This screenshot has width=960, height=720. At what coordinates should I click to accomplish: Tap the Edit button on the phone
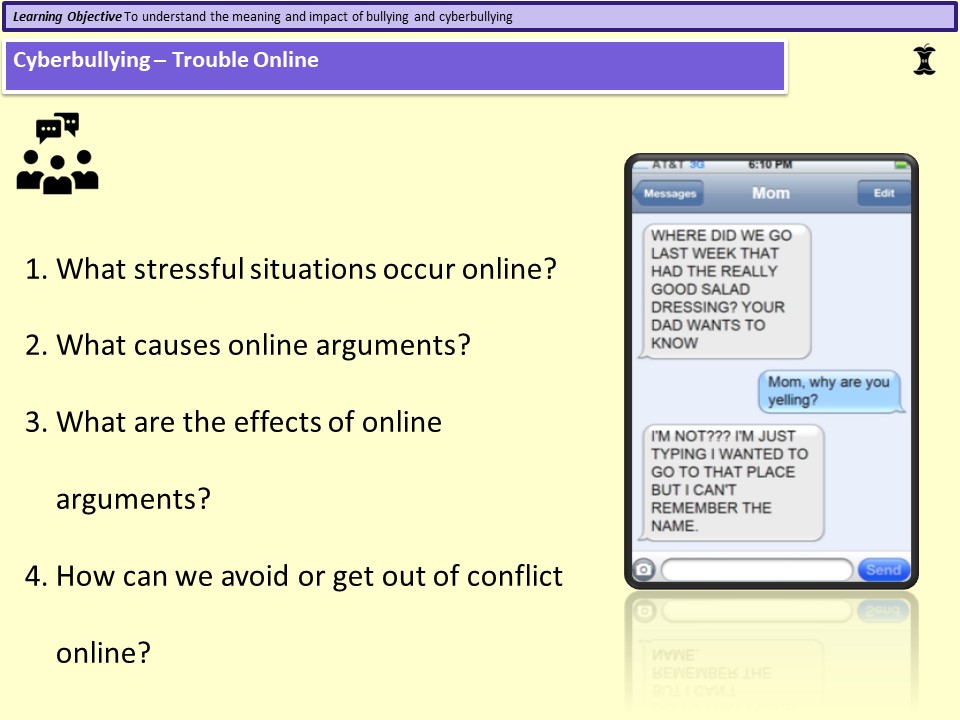click(884, 193)
